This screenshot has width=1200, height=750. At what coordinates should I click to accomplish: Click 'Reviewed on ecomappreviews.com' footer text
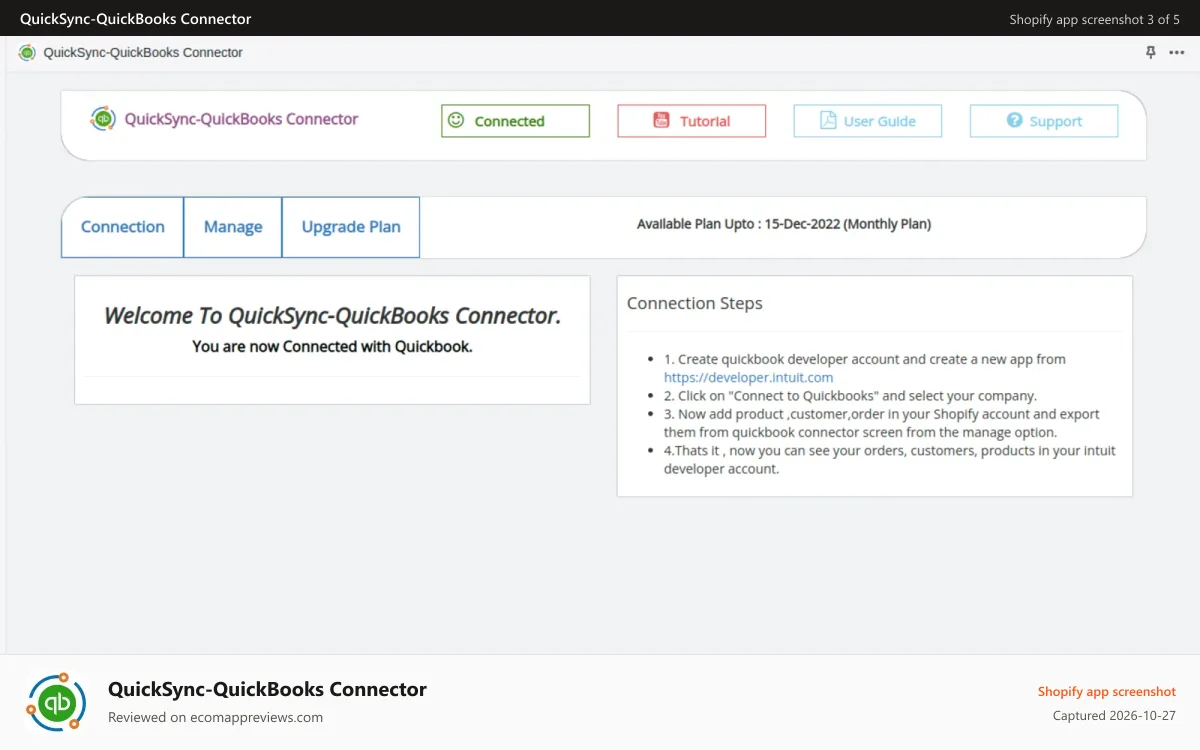[215, 717]
